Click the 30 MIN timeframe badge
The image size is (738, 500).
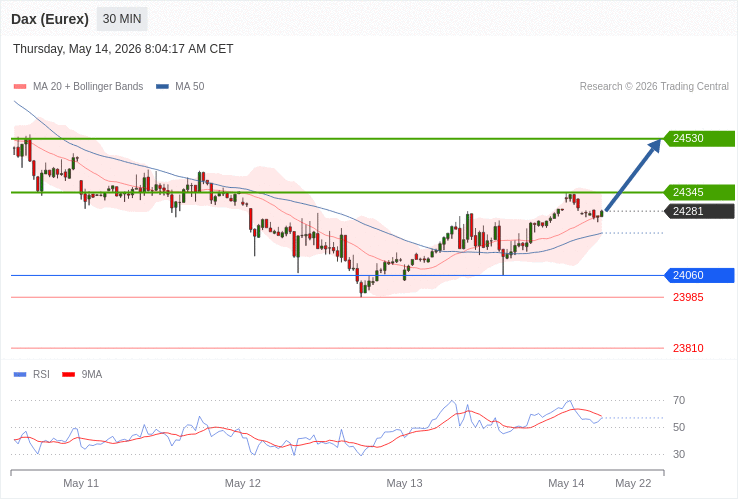[122, 19]
